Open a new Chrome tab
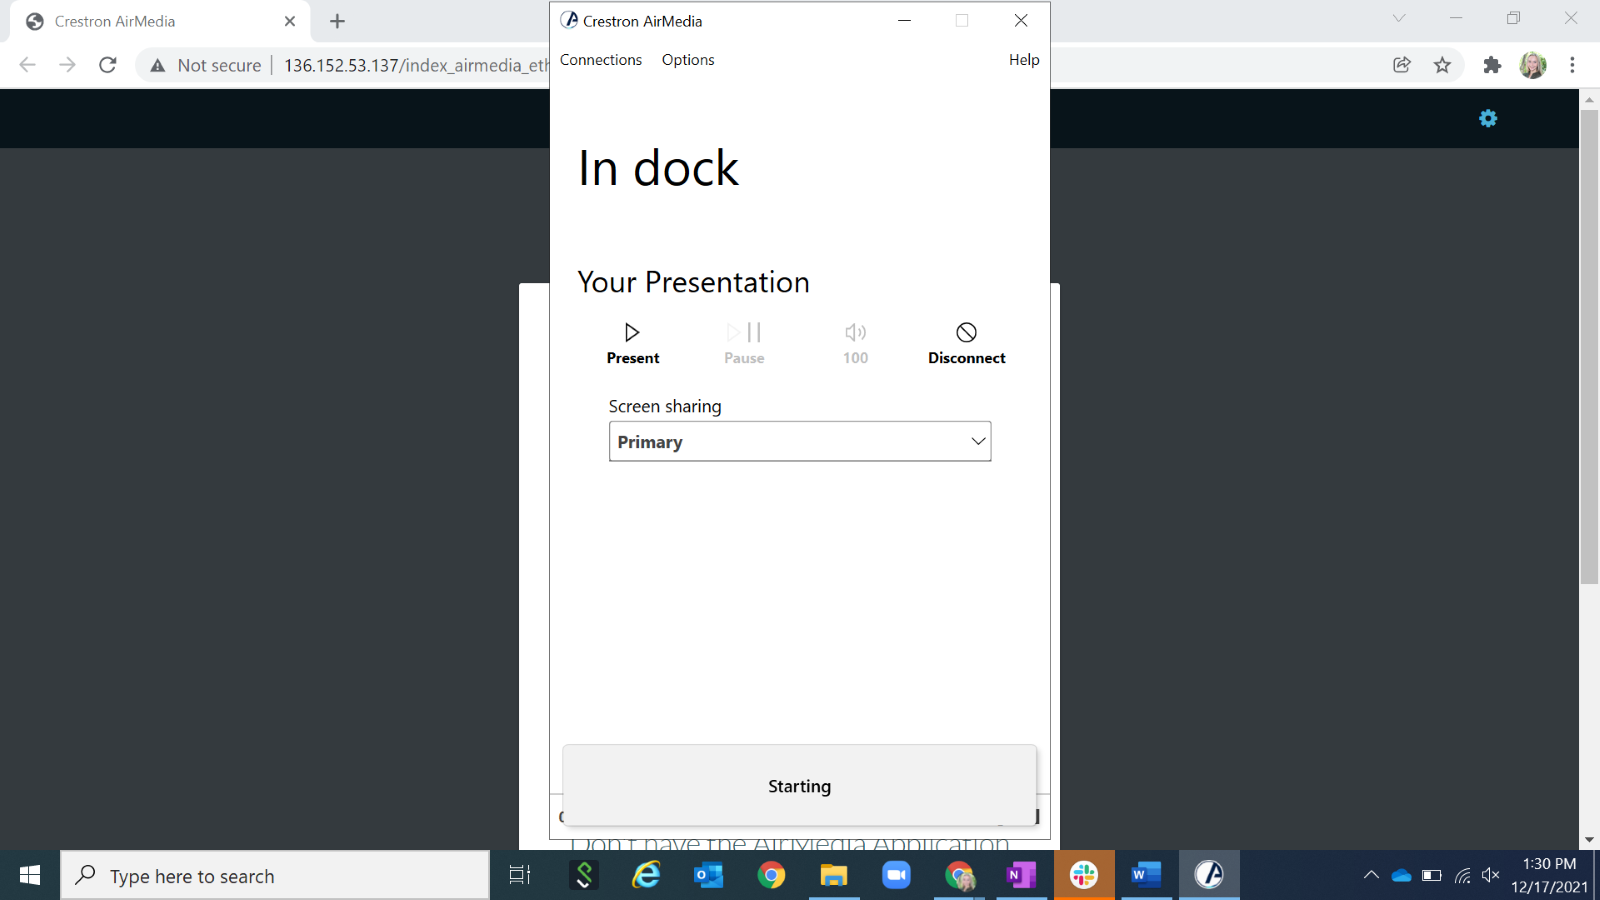The height and width of the screenshot is (900, 1600). [x=338, y=21]
